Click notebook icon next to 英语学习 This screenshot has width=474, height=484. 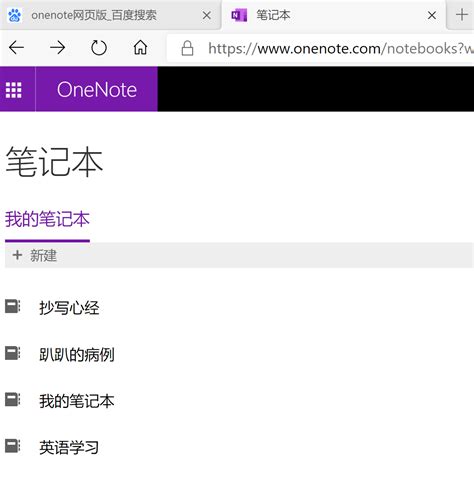pyautogui.click(x=13, y=446)
